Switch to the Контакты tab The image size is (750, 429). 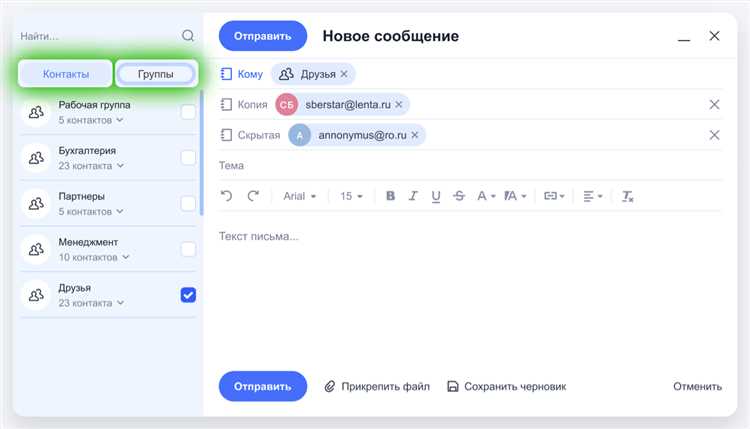click(x=66, y=74)
